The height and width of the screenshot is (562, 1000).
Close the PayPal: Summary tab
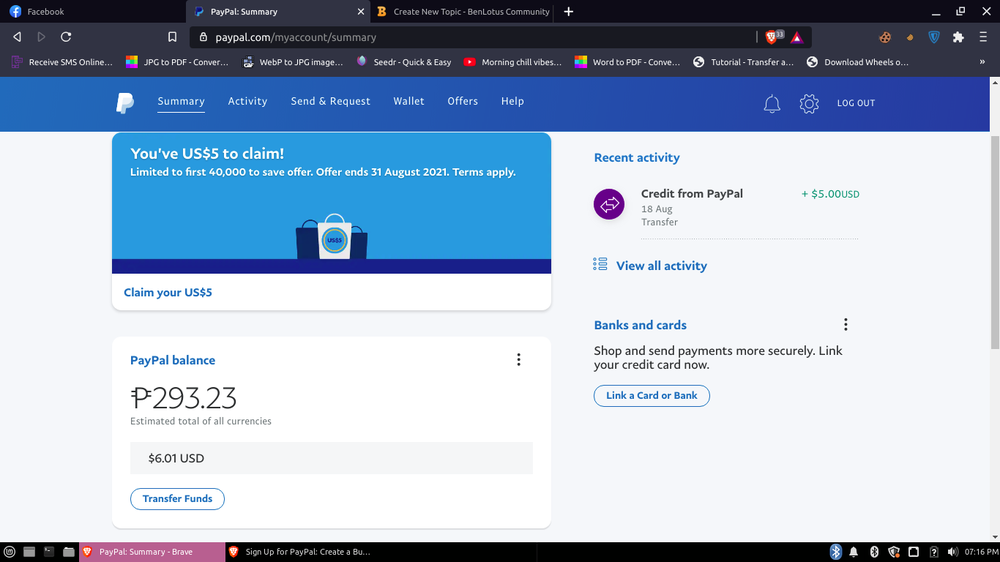tap(360, 11)
